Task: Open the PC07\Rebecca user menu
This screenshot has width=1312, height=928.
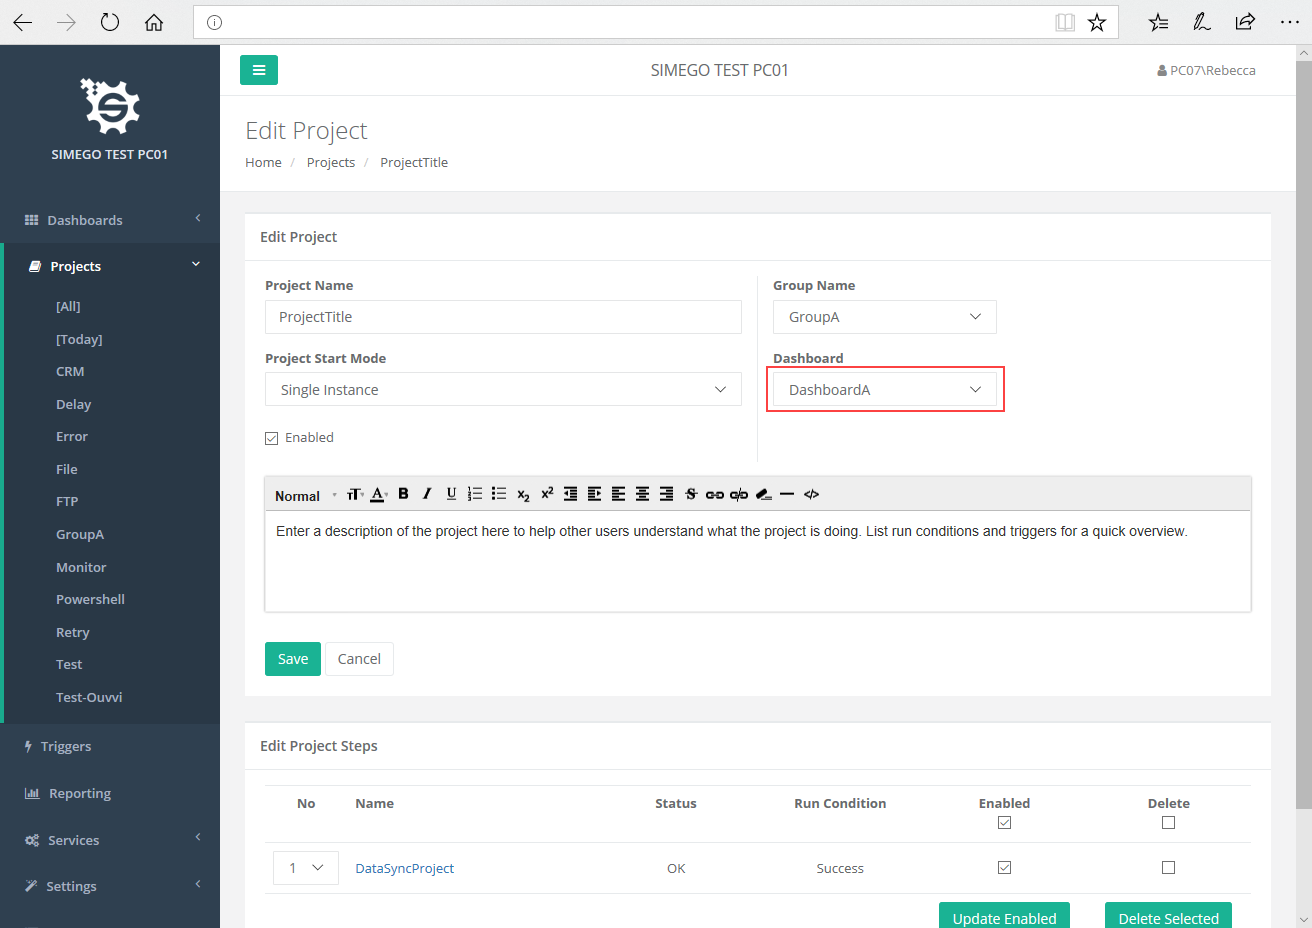Action: click(x=1206, y=70)
